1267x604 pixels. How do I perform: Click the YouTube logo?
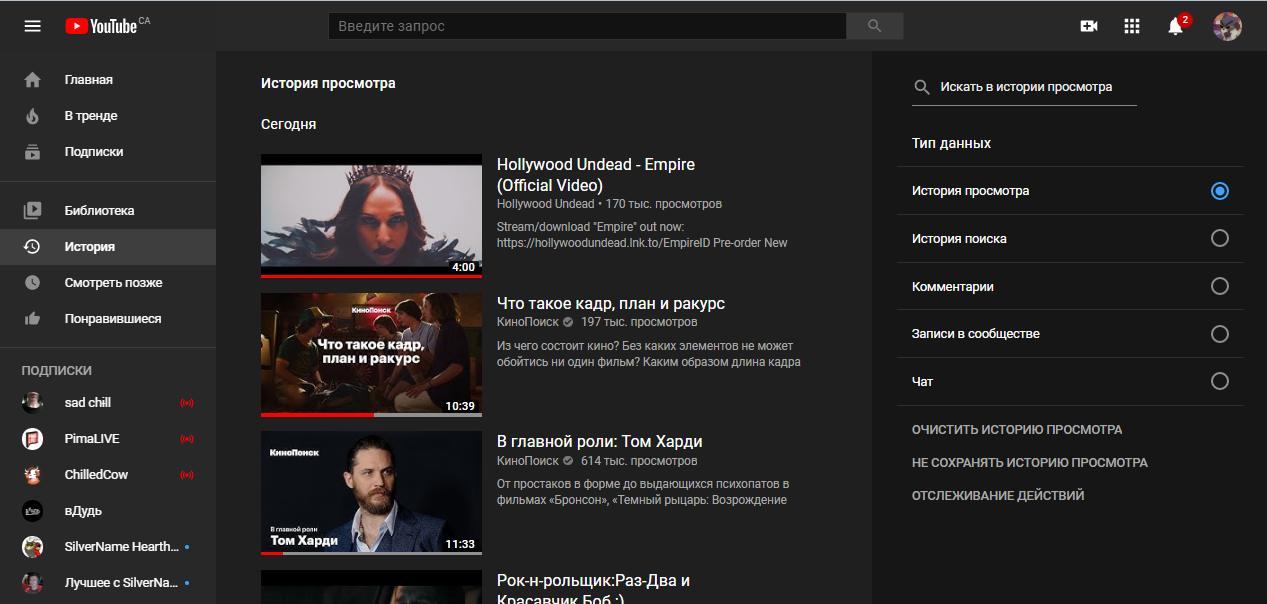coord(101,26)
